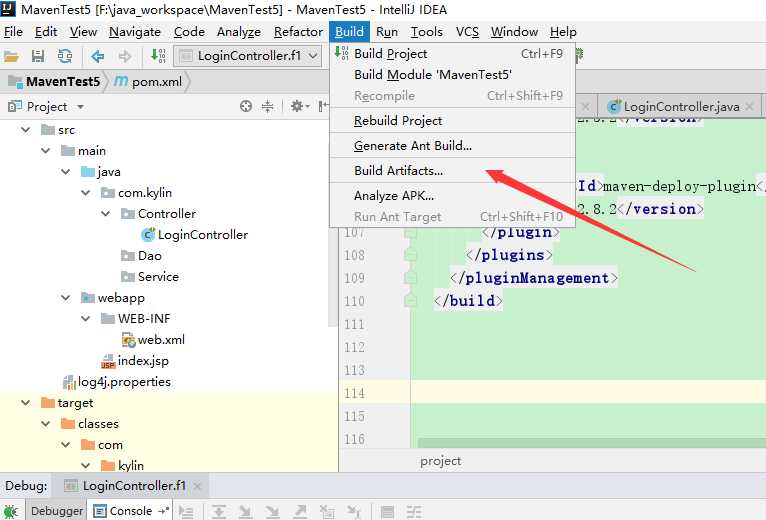Click the Collapse All icon in Project panel

point(268,106)
